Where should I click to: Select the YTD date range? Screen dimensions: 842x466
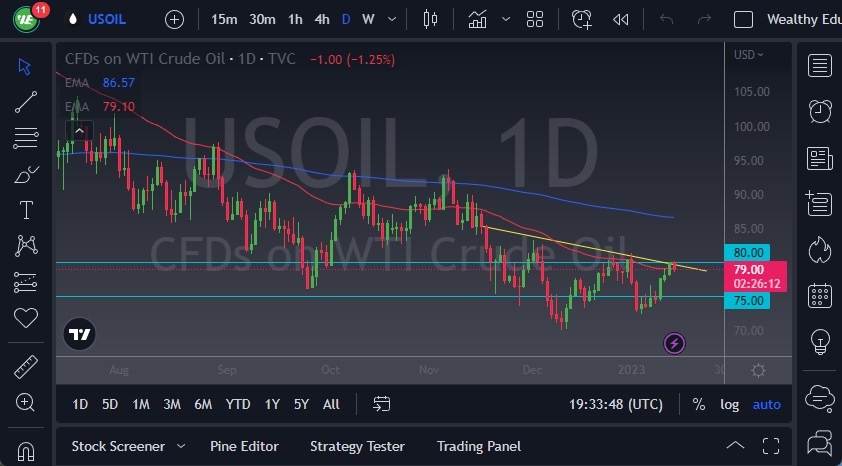click(x=238, y=404)
